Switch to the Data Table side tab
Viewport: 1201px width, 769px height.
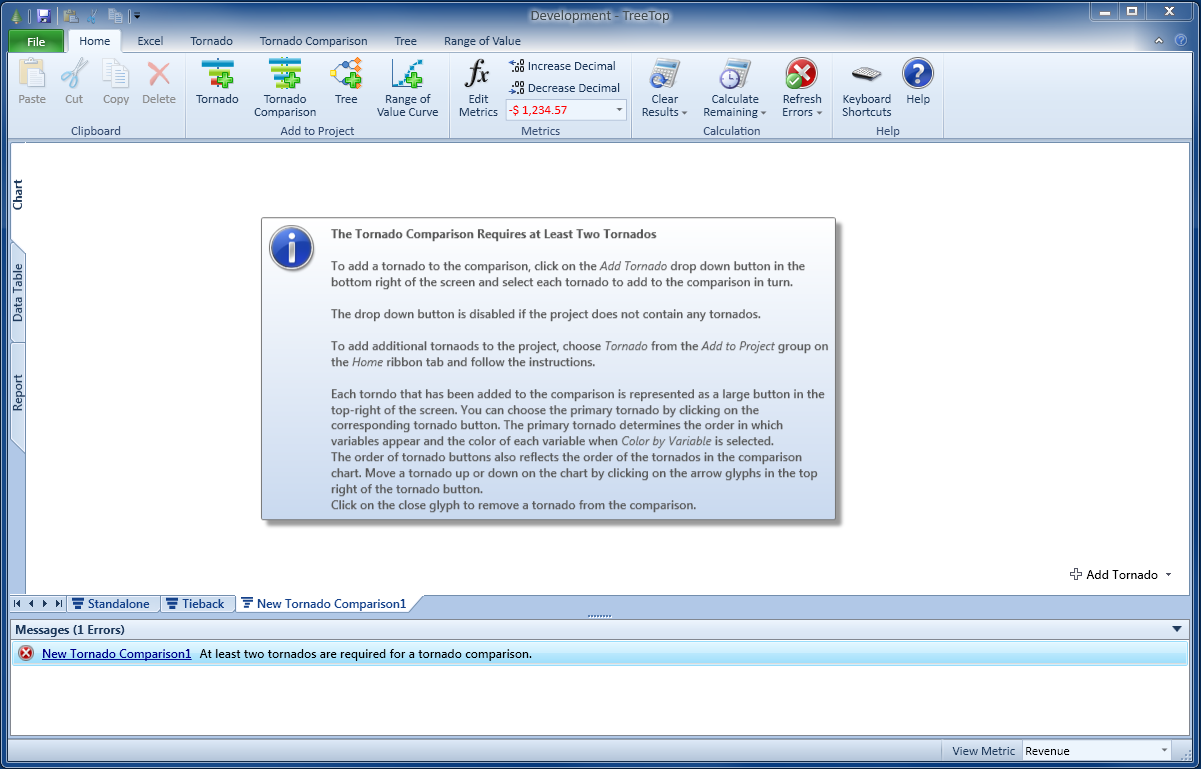click(x=18, y=293)
